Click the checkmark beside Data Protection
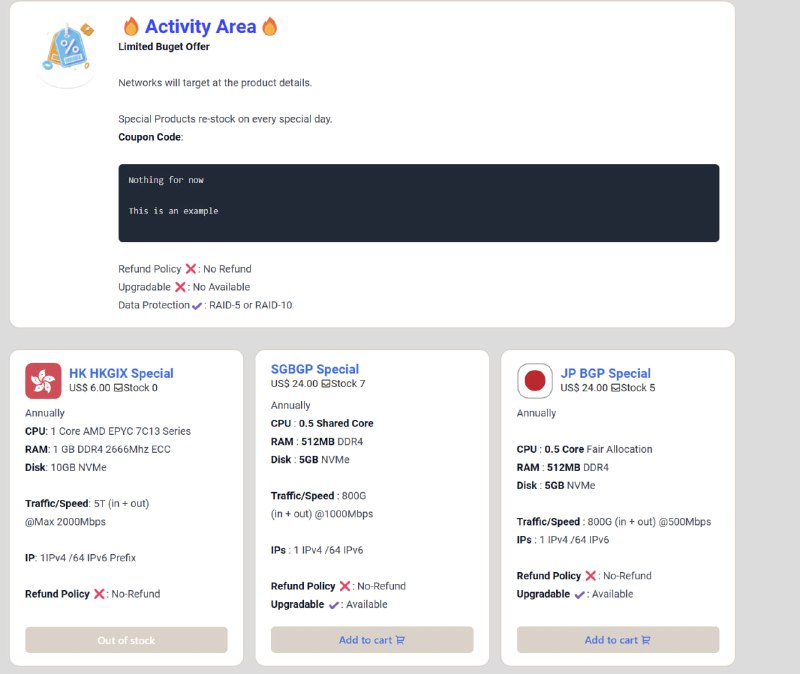Image resolution: width=800 pixels, height=674 pixels. (x=197, y=305)
